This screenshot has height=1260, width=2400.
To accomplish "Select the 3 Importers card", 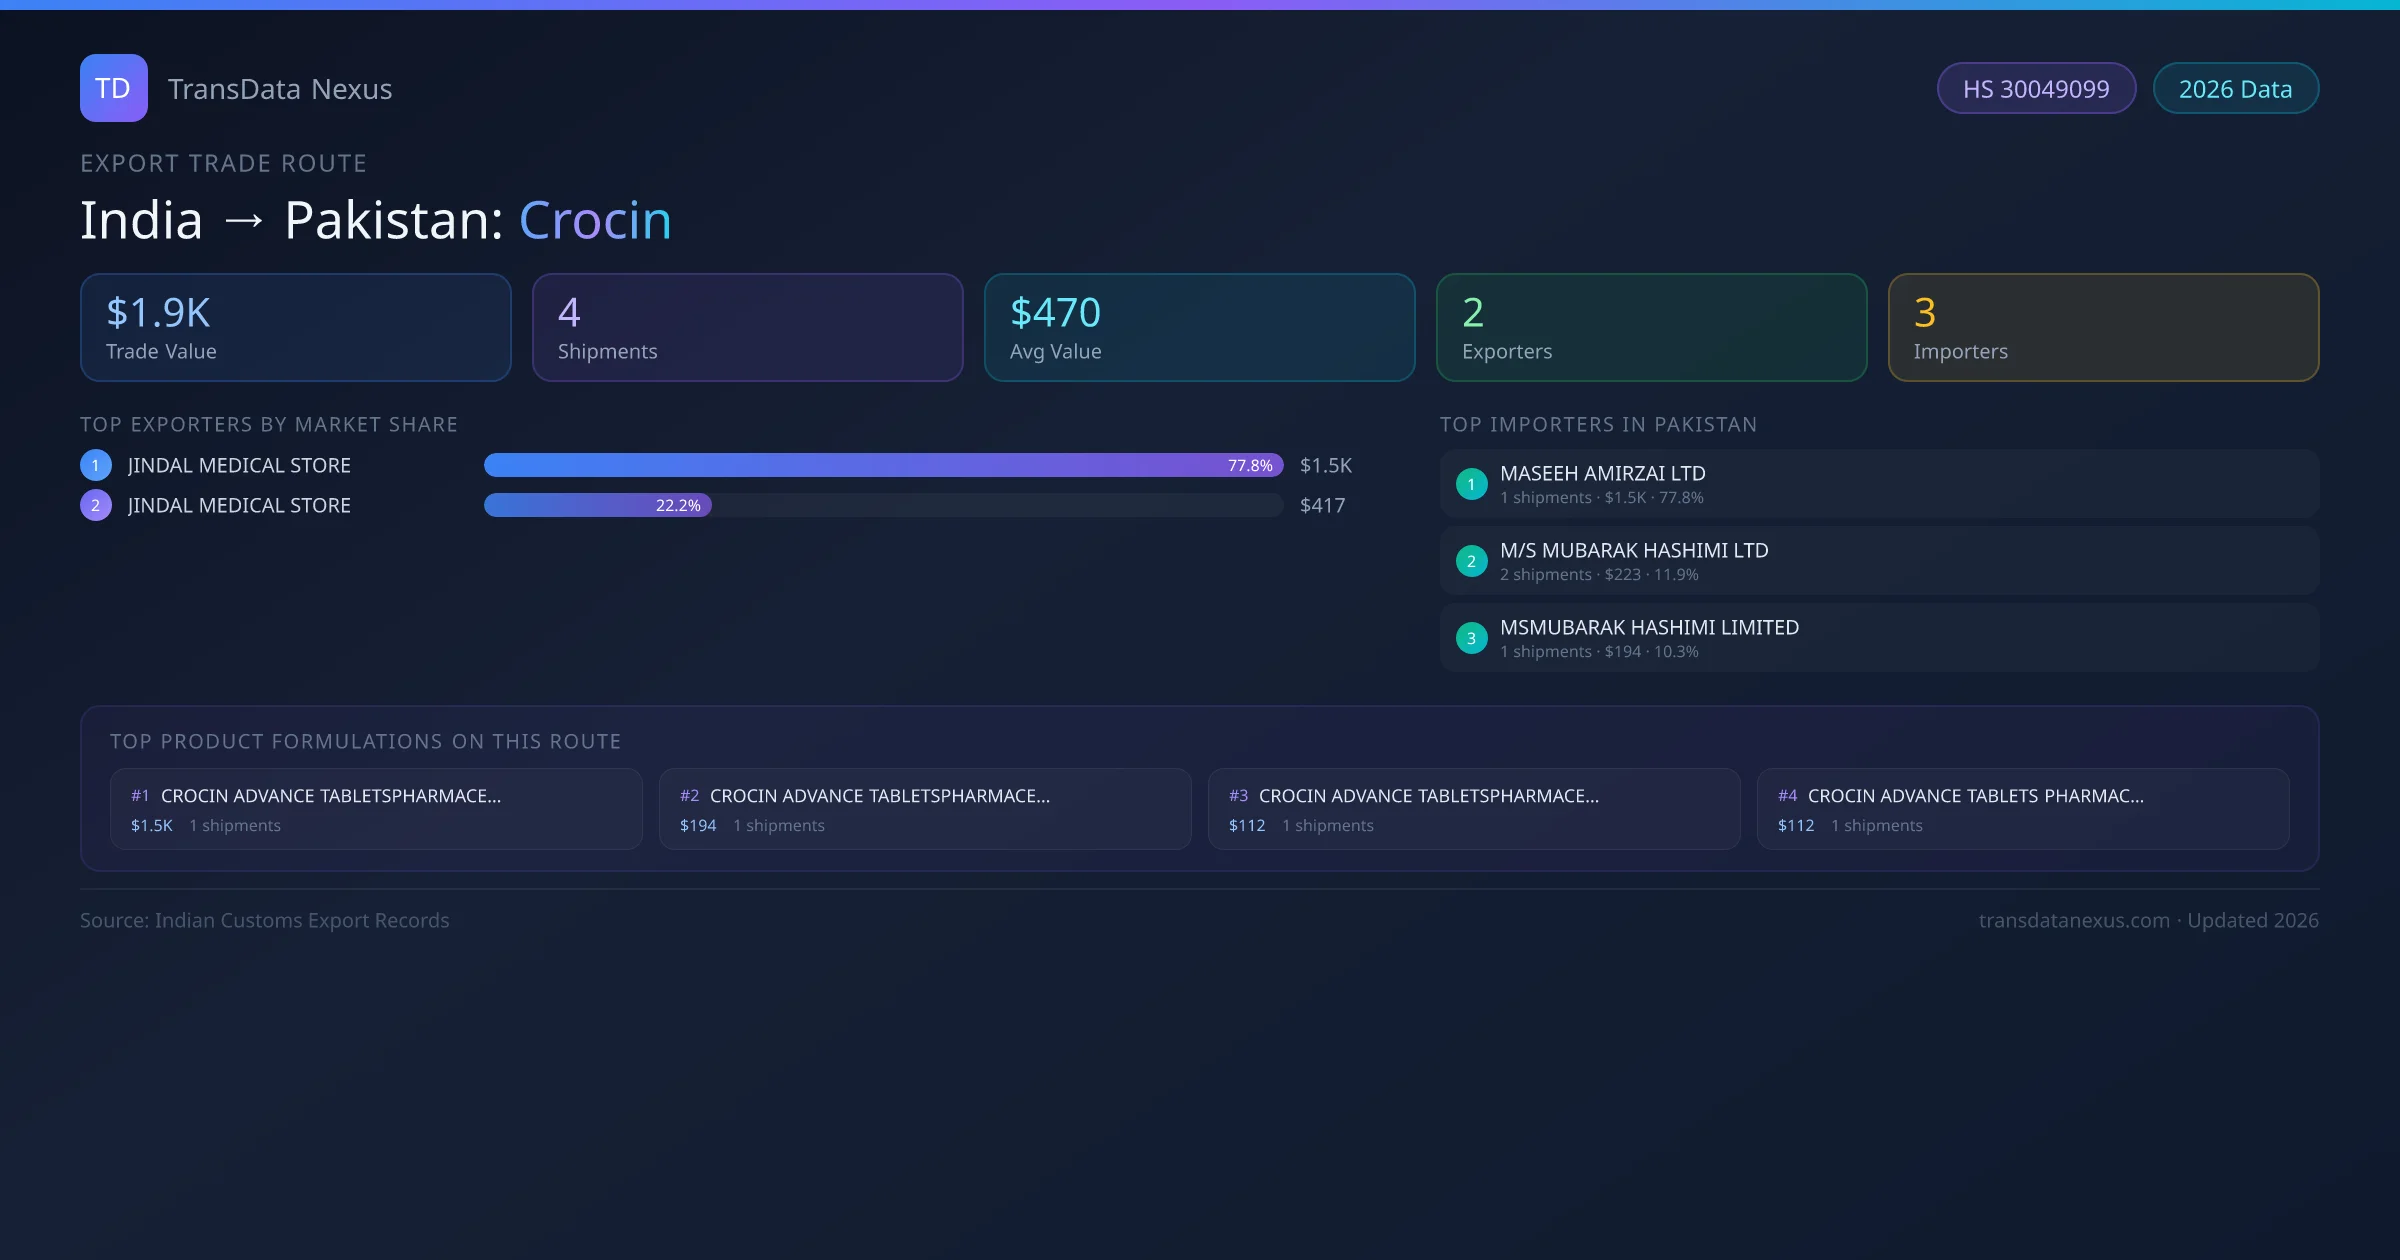I will coord(2103,328).
